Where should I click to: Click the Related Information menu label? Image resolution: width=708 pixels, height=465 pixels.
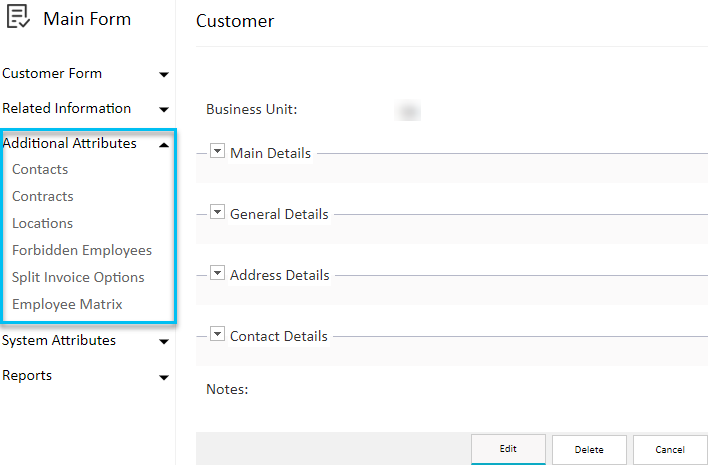tap(67, 108)
